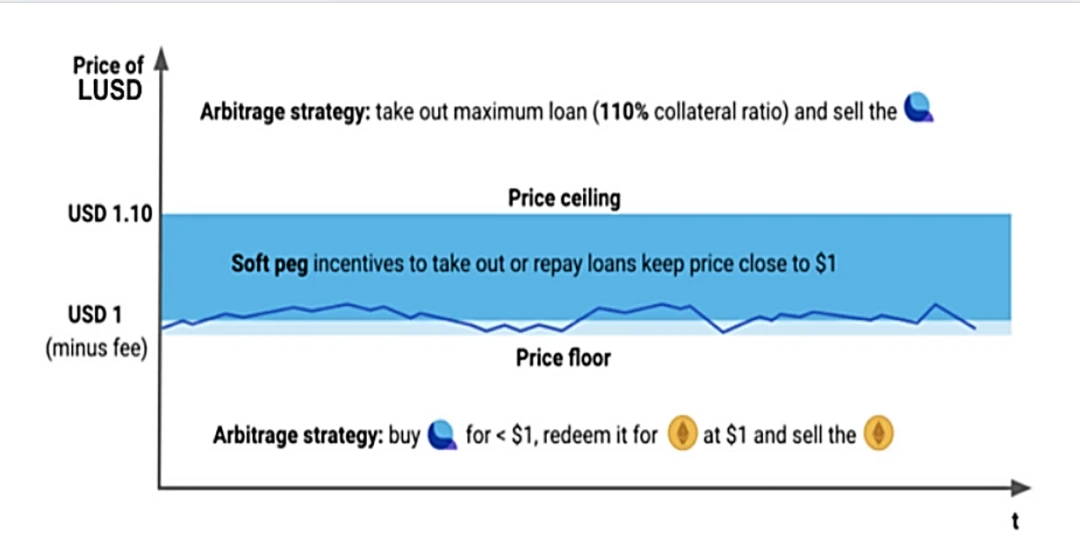Viewport: 1080px width, 551px height.
Task: Click the ETH coin ending the bottom line
Action: (879, 436)
